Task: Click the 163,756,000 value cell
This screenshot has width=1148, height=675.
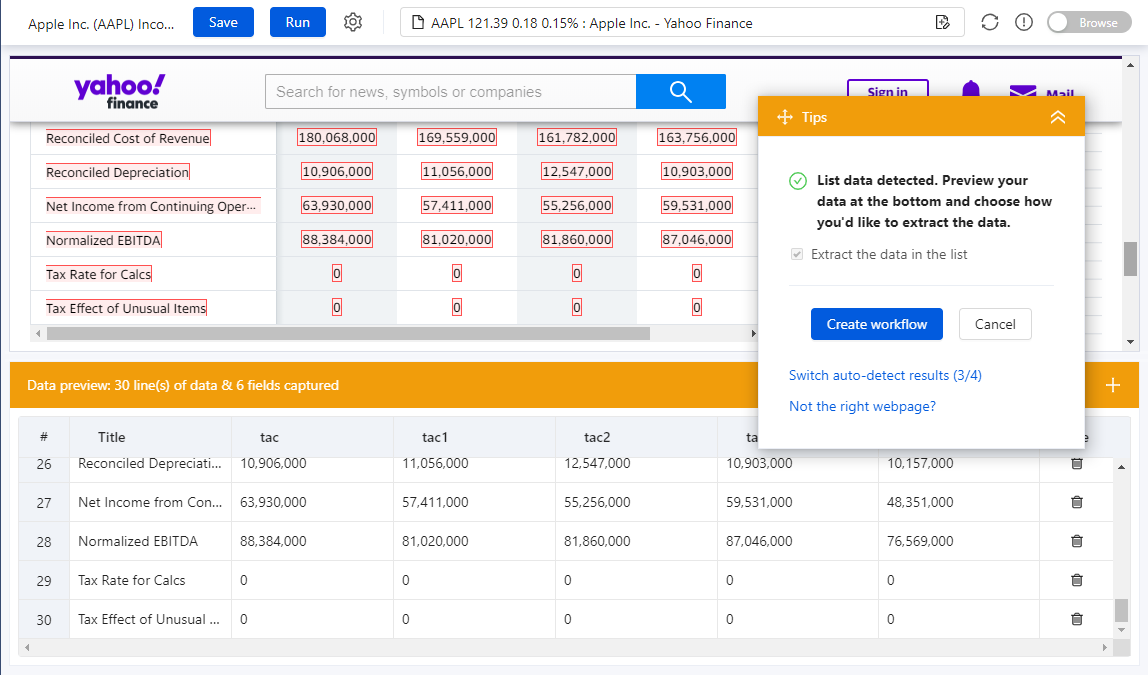Action: click(697, 137)
